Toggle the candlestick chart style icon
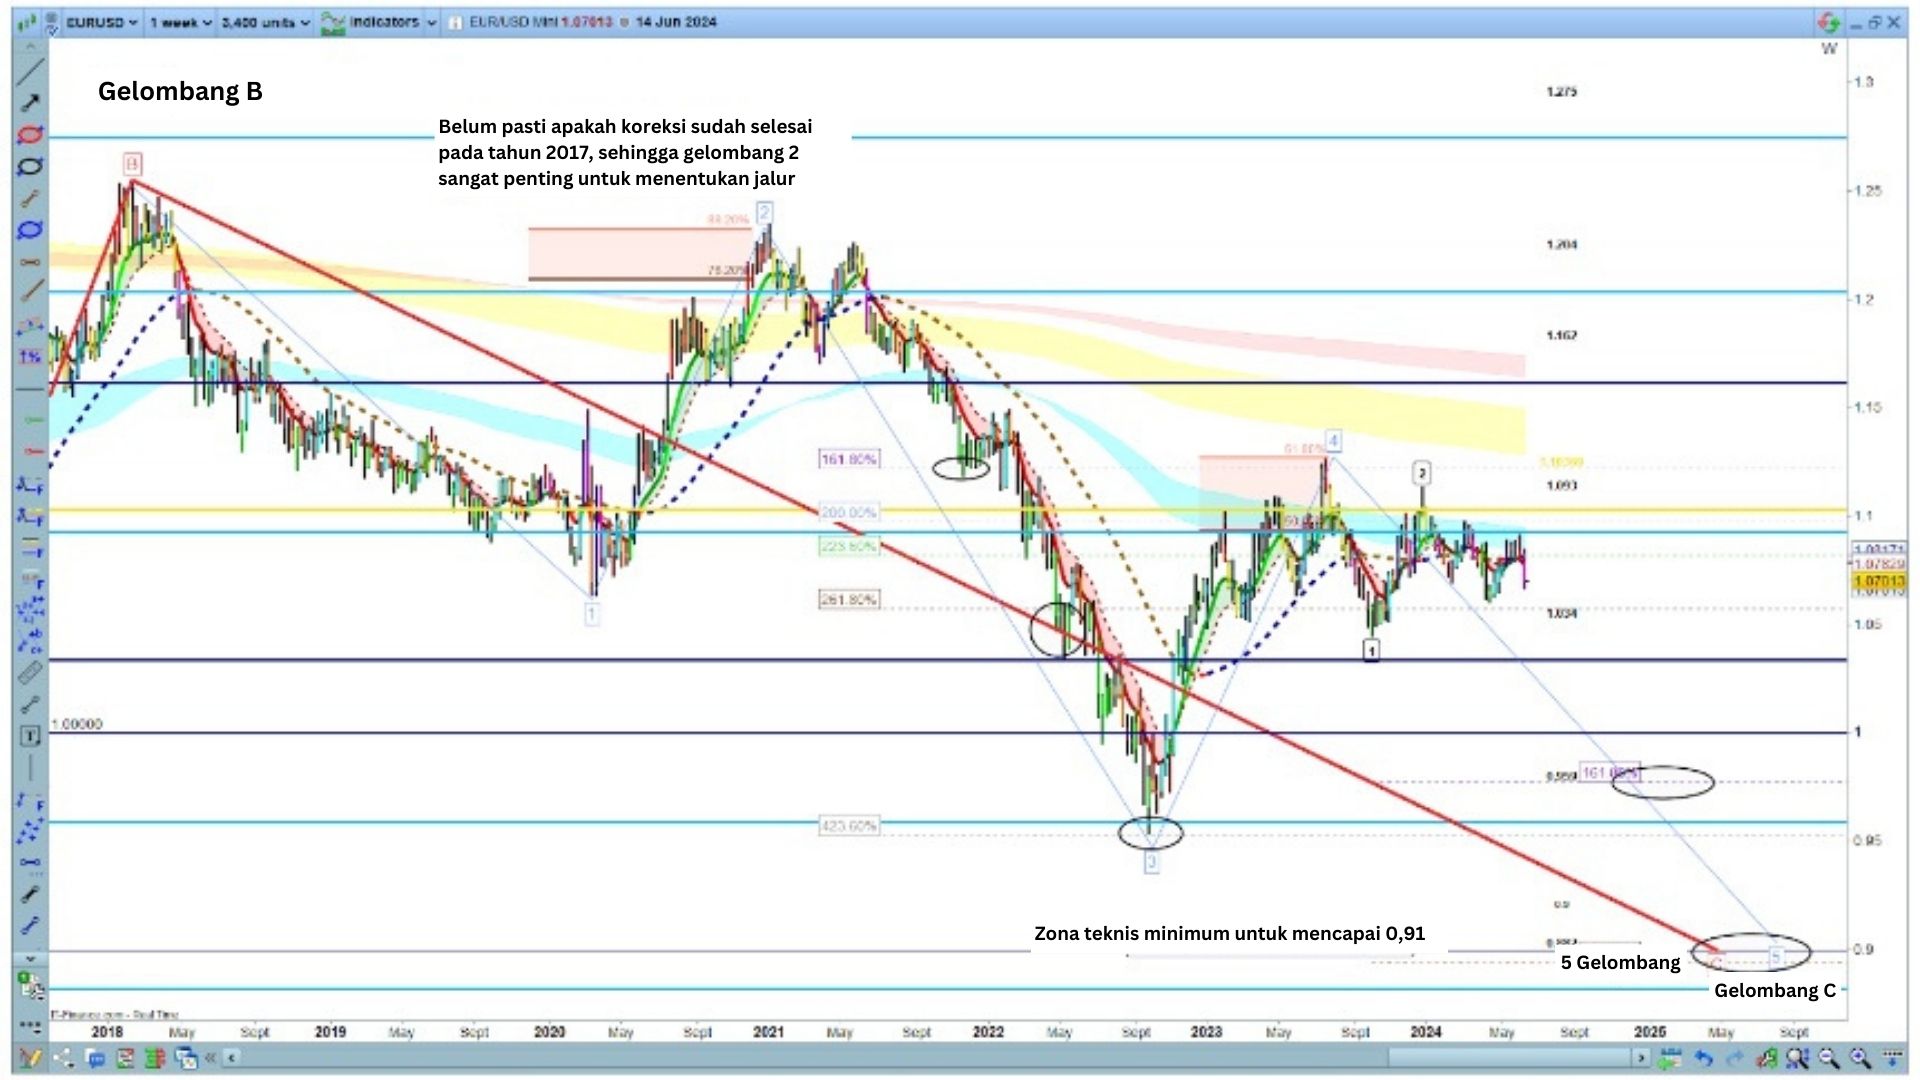 coord(27,22)
